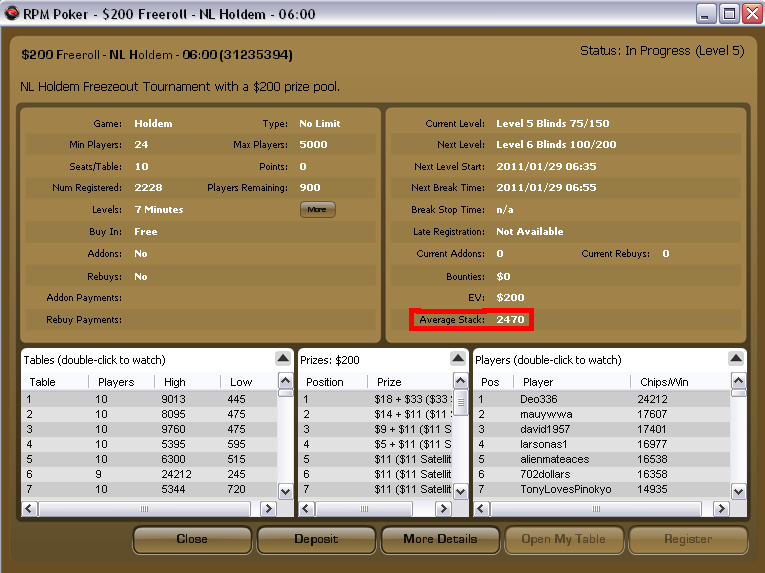The width and height of the screenshot is (765, 573).
Task: Click the Status: In Progress (Level 5) text
Action: [662, 50]
